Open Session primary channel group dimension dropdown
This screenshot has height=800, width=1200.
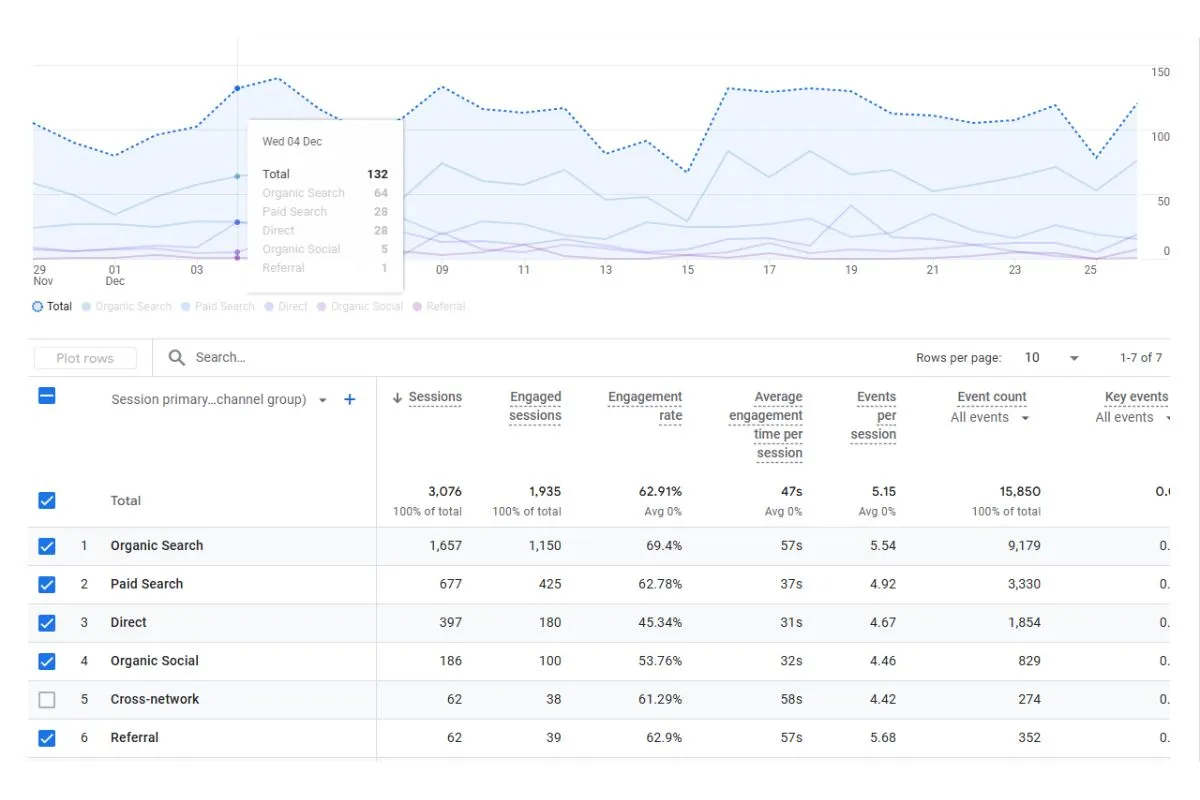point(219,399)
